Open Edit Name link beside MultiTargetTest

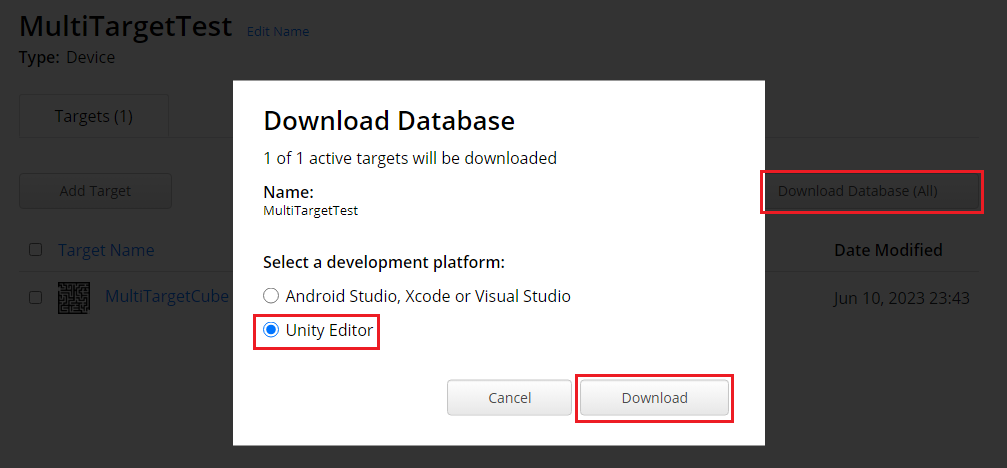click(277, 31)
